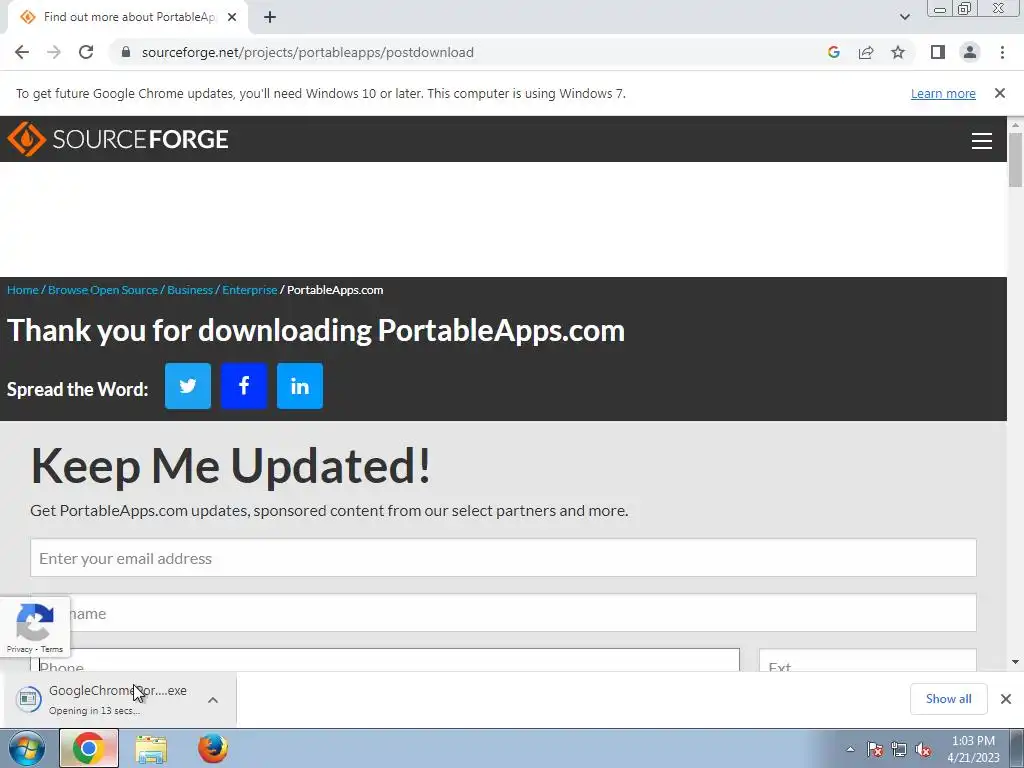
Task: Click the Chrome taskbar icon
Action: pos(89,748)
